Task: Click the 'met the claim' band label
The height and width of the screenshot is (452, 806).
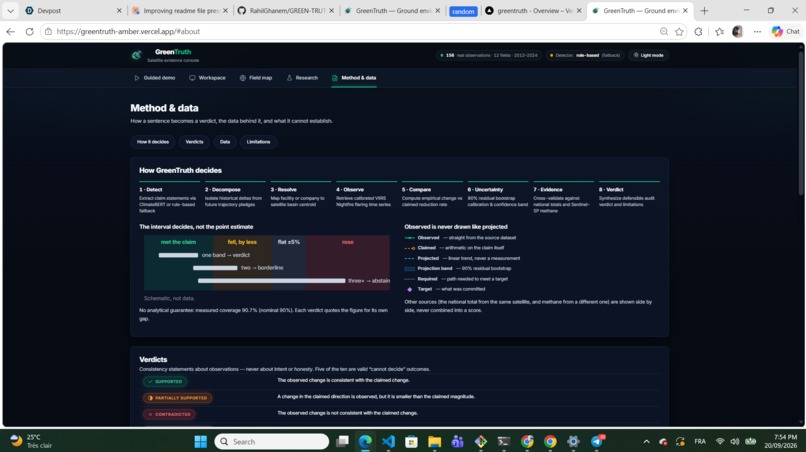Action: point(178,242)
